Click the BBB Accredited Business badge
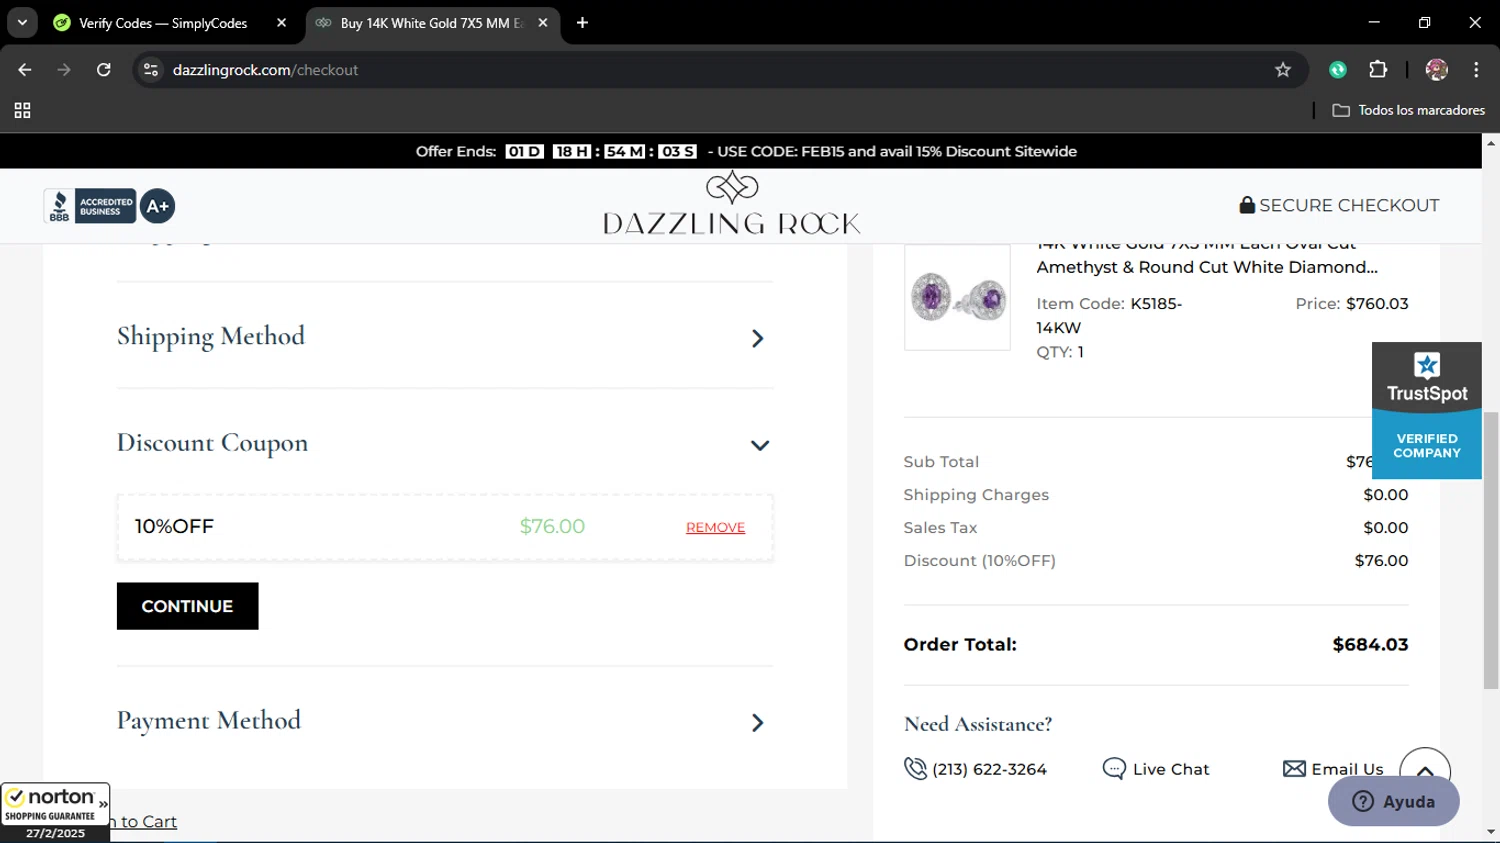Viewport: 1500px width, 843px height. tap(109, 206)
